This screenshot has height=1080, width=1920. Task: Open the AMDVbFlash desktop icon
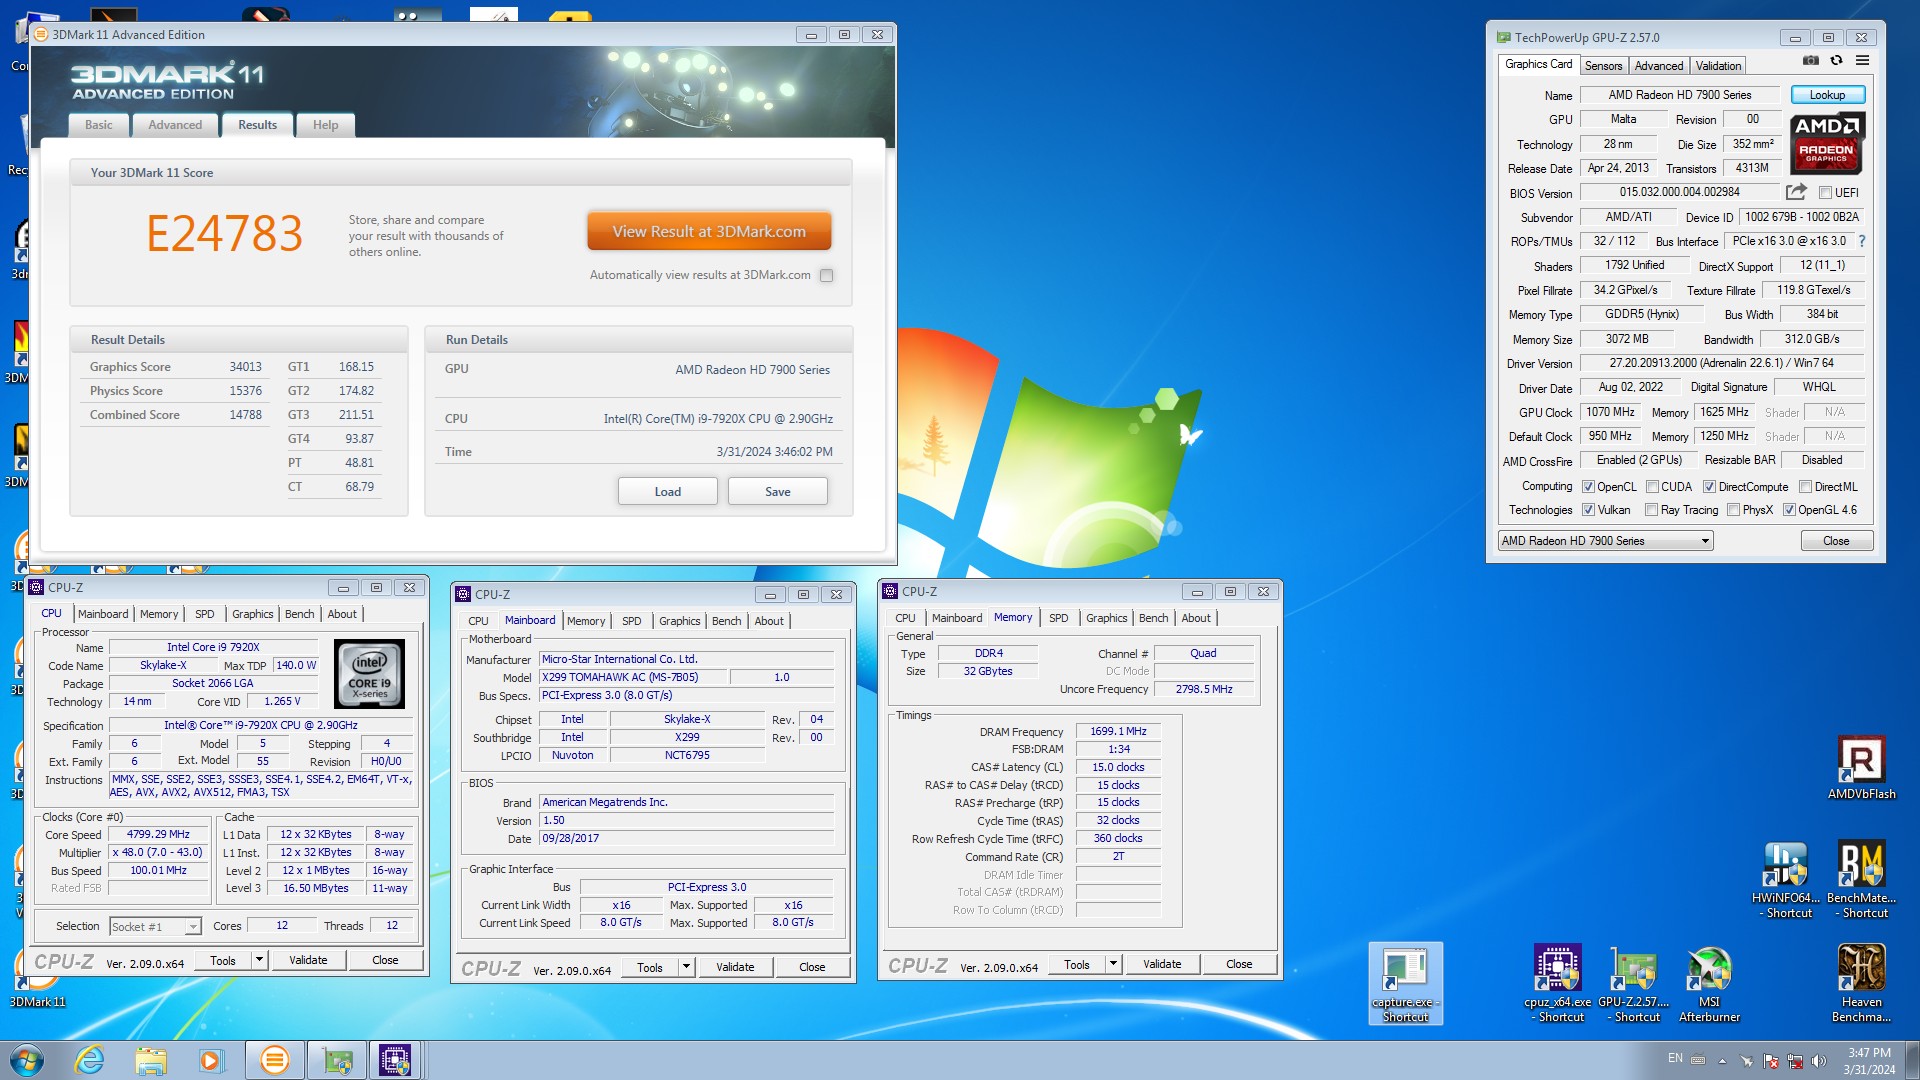[1861, 767]
